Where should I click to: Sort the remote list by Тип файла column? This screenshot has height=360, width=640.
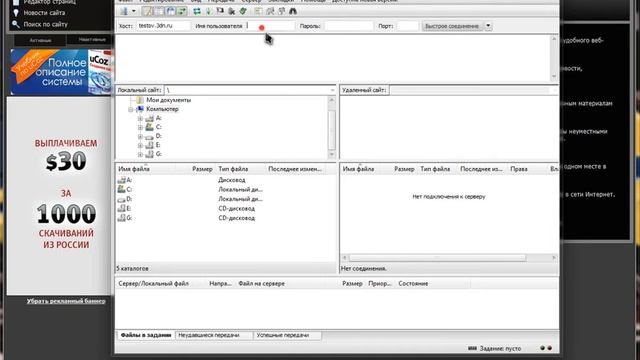point(437,169)
